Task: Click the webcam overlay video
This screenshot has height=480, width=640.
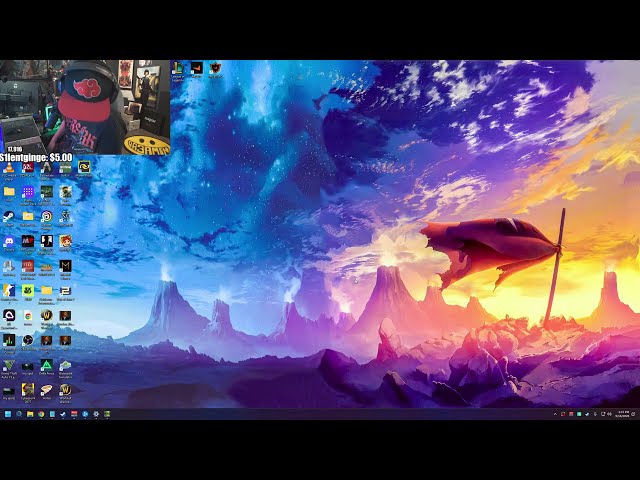Action: (85, 107)
